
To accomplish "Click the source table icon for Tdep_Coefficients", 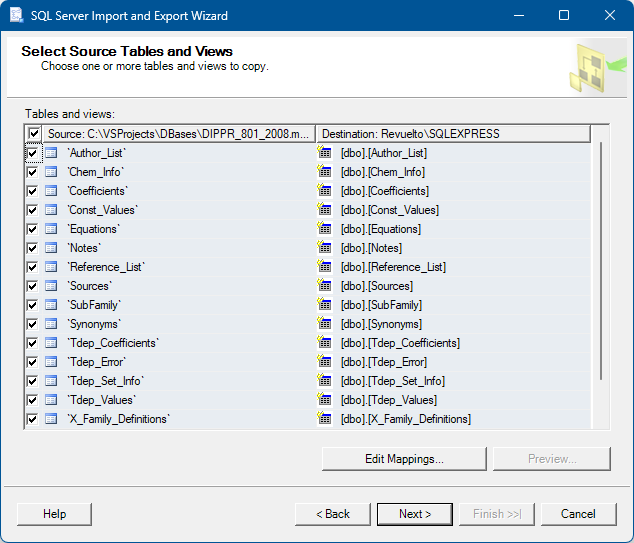I will pos(51,343).
